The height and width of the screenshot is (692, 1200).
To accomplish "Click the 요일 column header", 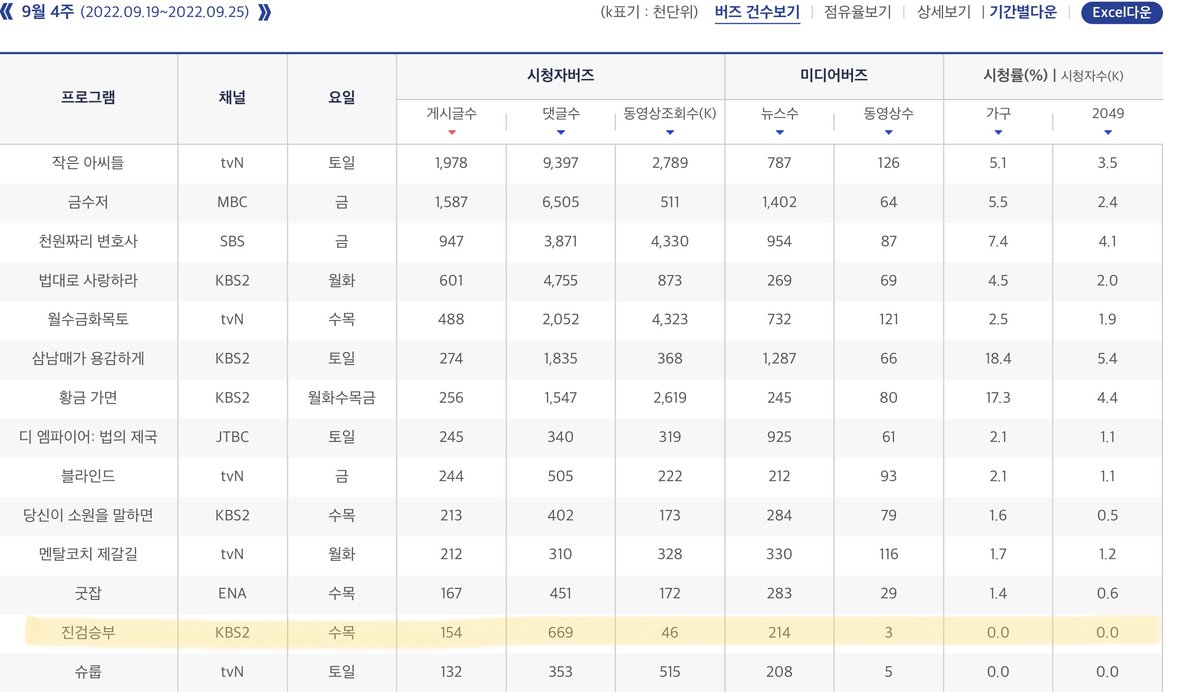I will 341,98.
